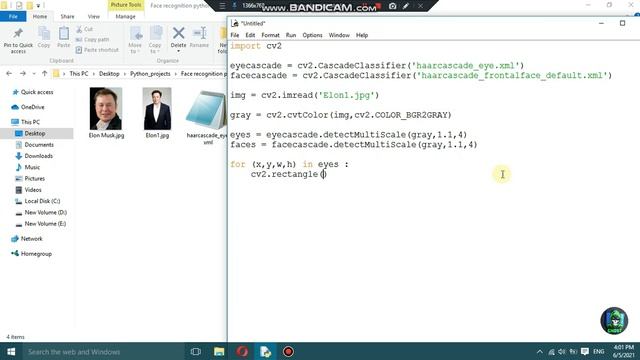This screenshot has height=360, width=640.
Task: Switch to Explorer Share tab
Action: pos(67,16)
